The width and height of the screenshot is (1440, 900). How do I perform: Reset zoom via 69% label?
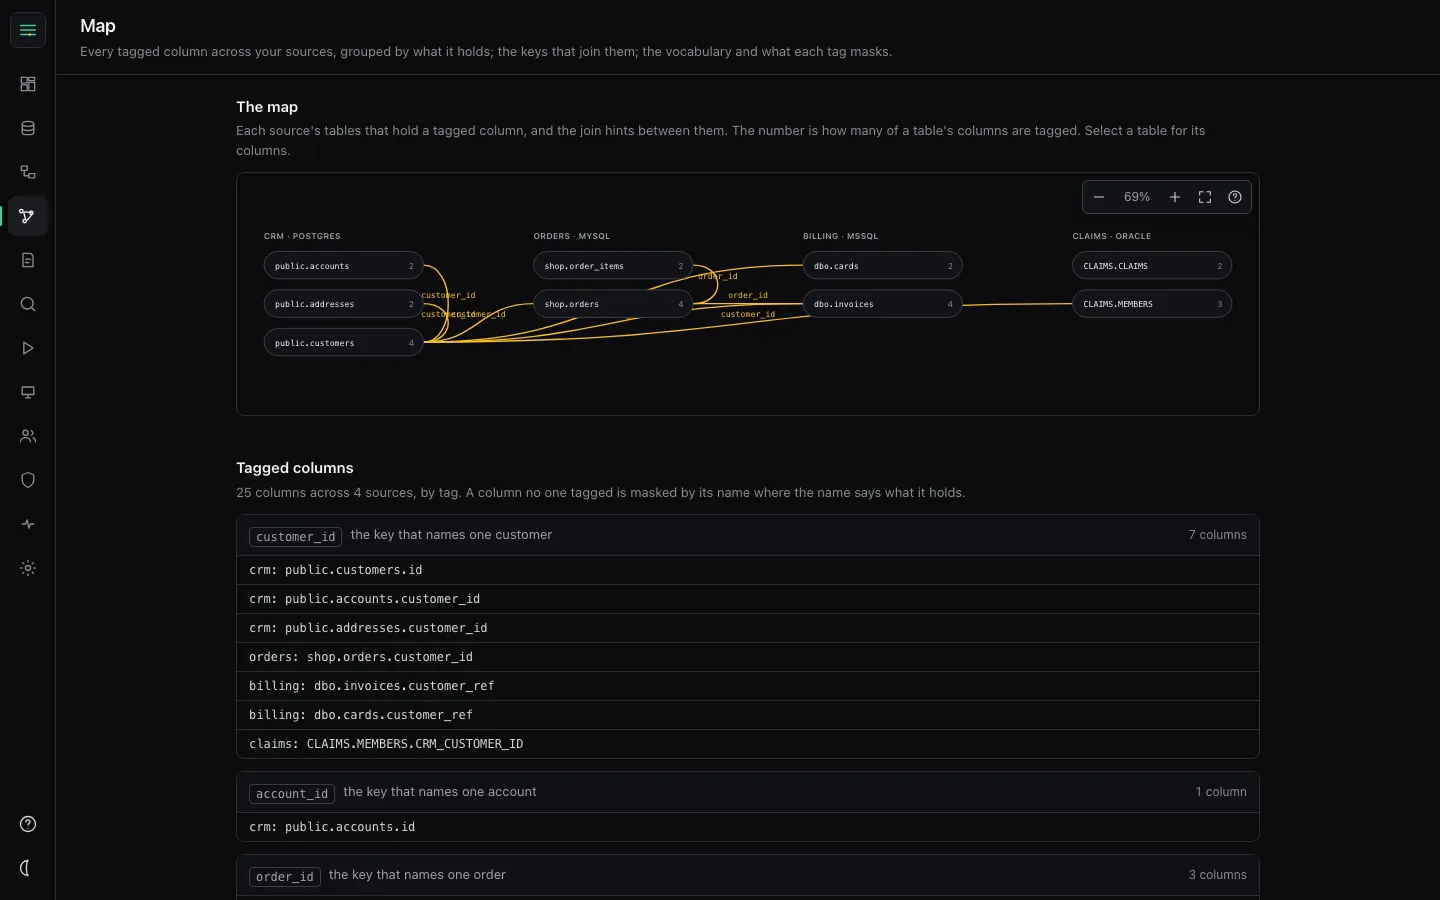[1137, 197]
